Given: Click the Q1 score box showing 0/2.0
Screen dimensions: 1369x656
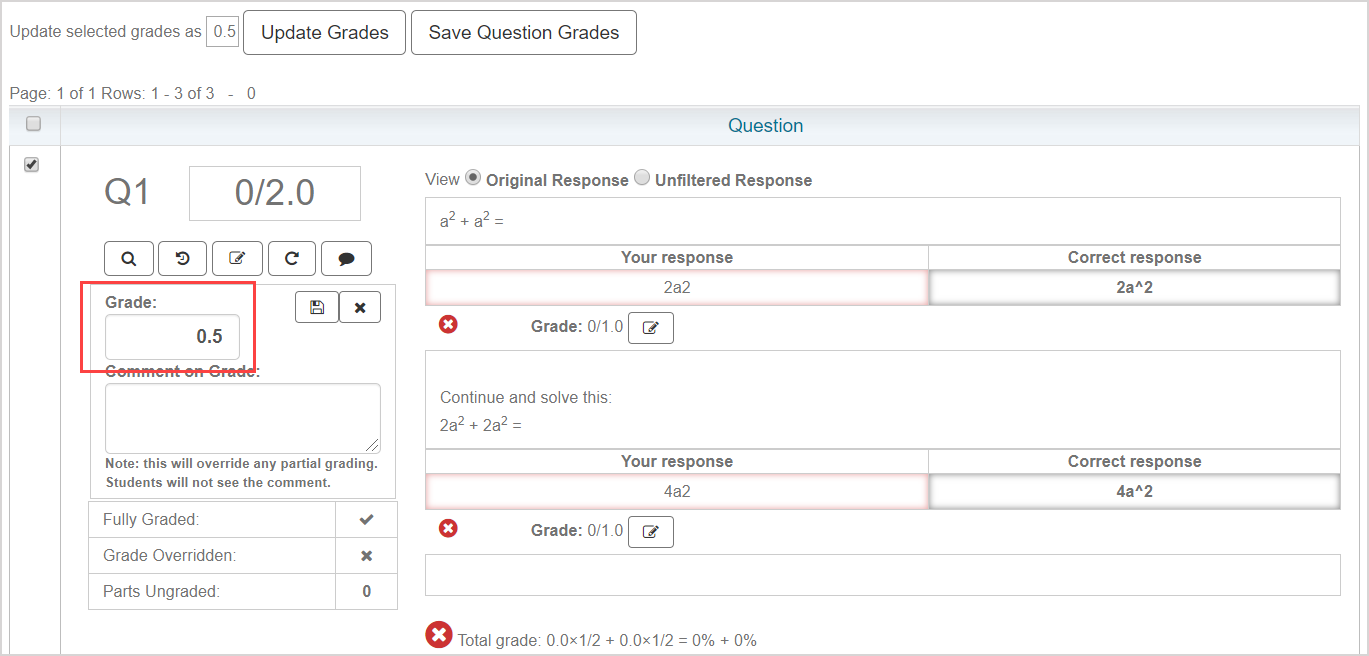Looking at the screenshot, I should coord(275,193).
